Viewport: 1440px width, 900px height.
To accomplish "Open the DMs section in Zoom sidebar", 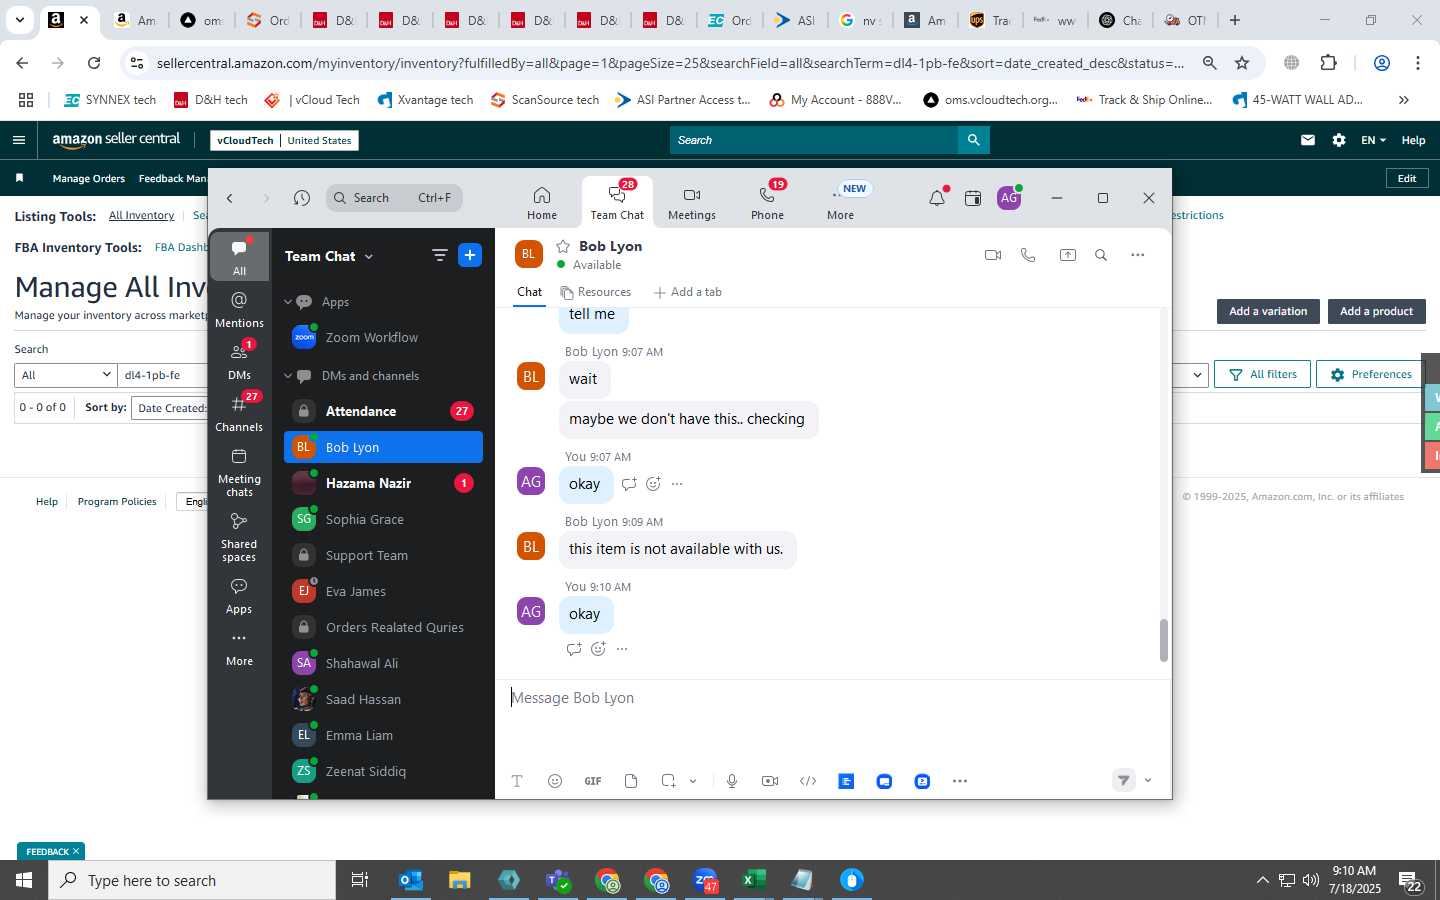I will click(x=239, y=361).
